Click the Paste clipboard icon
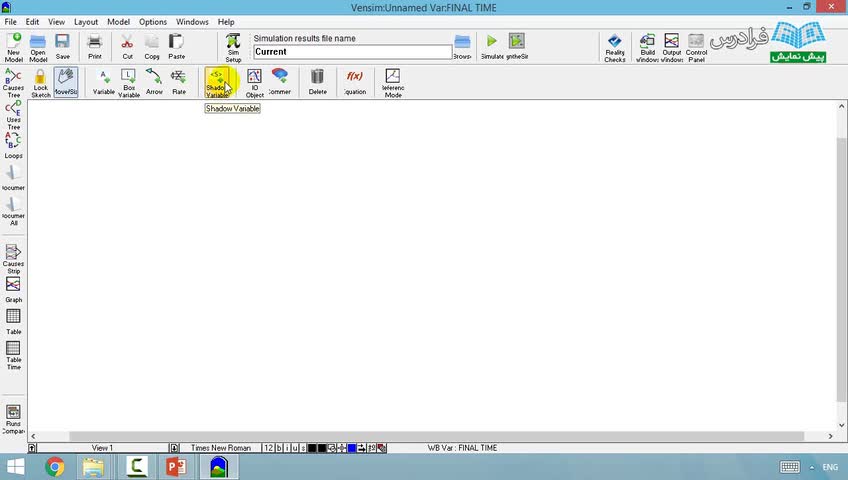848x480 pixels. [x=176, y=46]
